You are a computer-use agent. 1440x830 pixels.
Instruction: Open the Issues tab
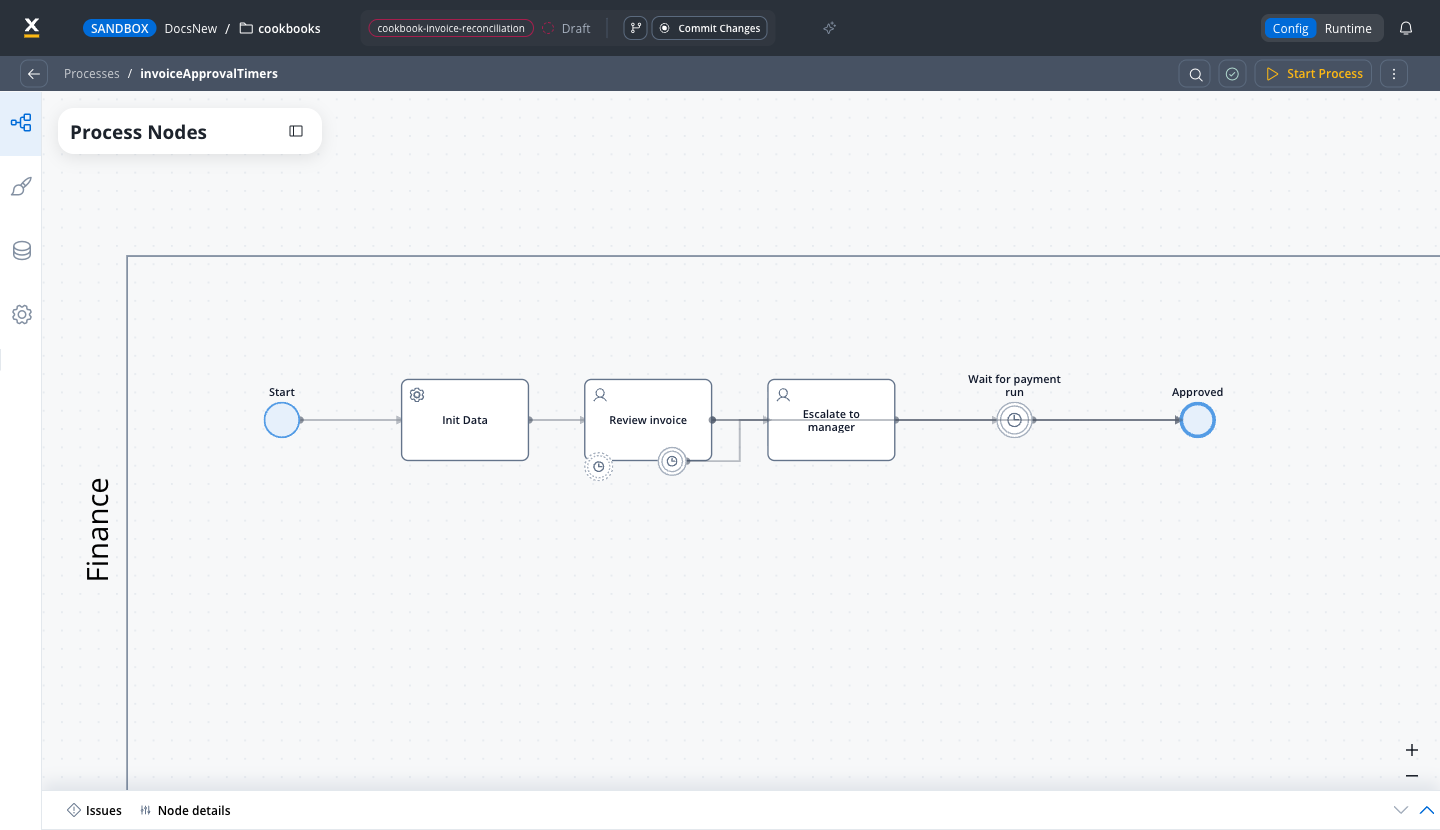[94, 811]
